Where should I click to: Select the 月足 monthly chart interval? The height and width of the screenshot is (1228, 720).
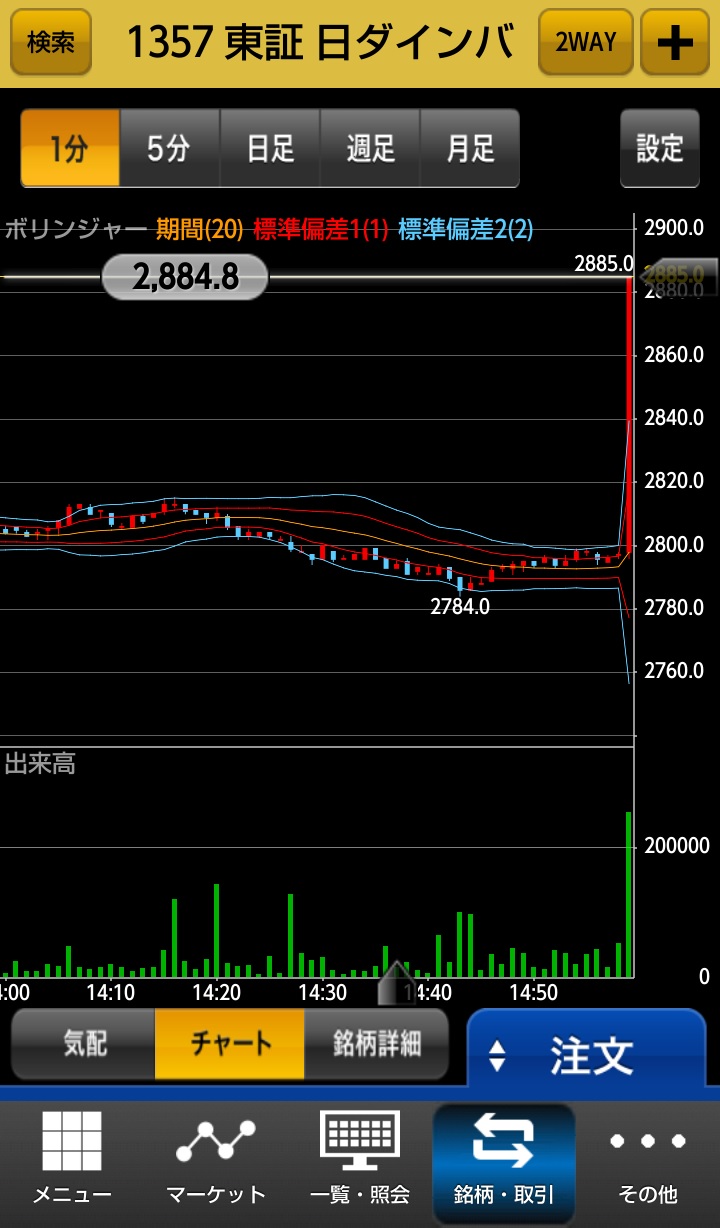click(470, 149)
